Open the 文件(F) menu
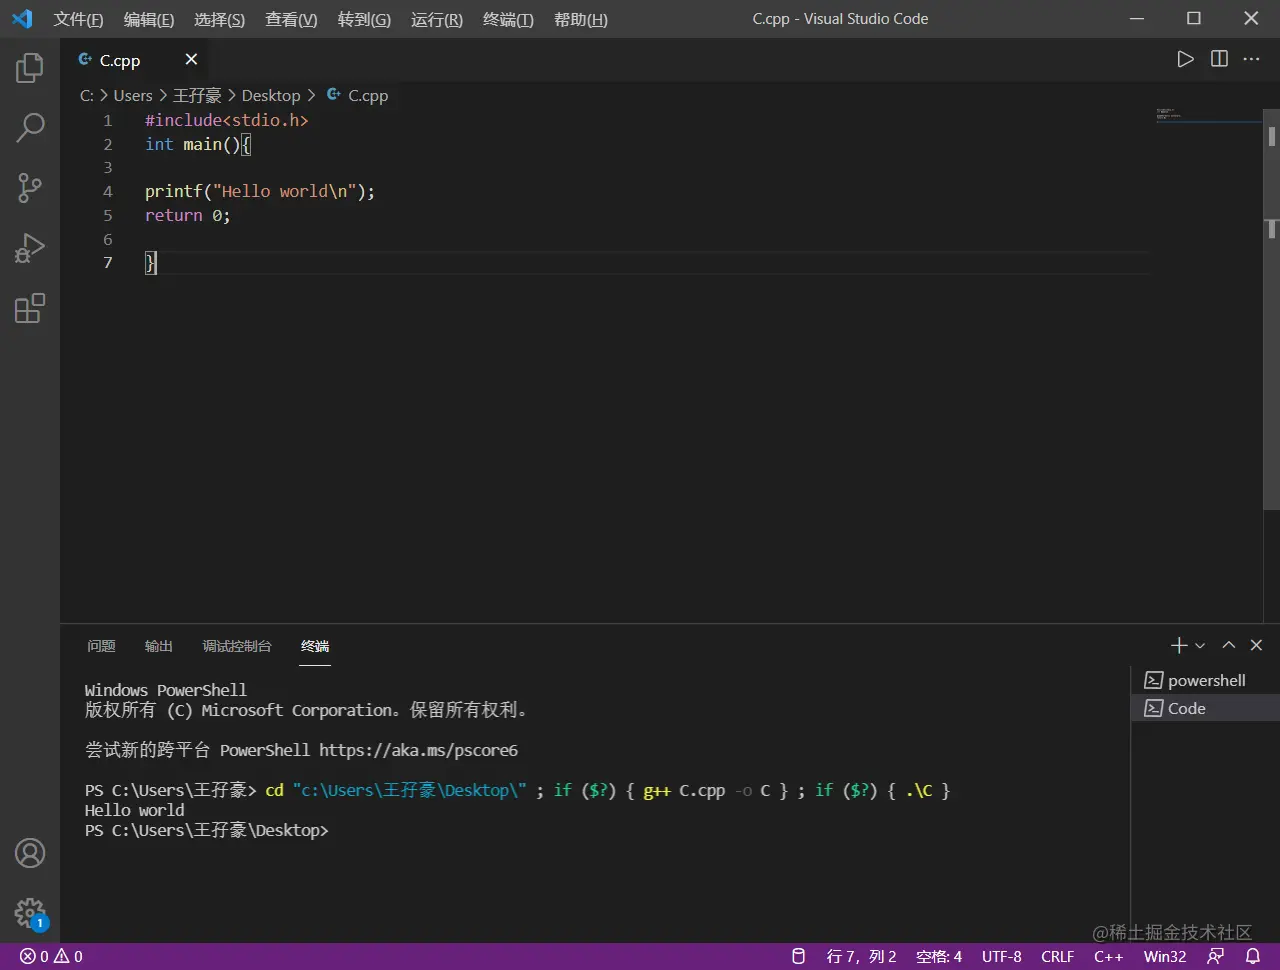The image size is (1280, 970). (x=78, y=19)
